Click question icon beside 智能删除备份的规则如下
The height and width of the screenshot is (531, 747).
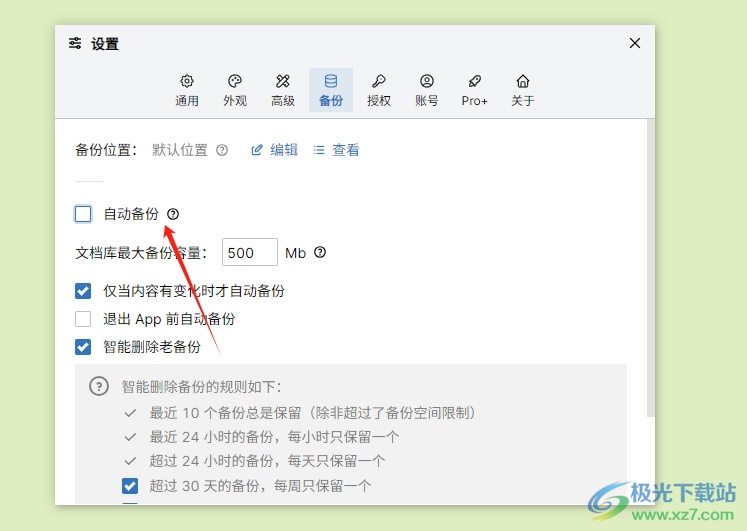(x=99, y=386)
